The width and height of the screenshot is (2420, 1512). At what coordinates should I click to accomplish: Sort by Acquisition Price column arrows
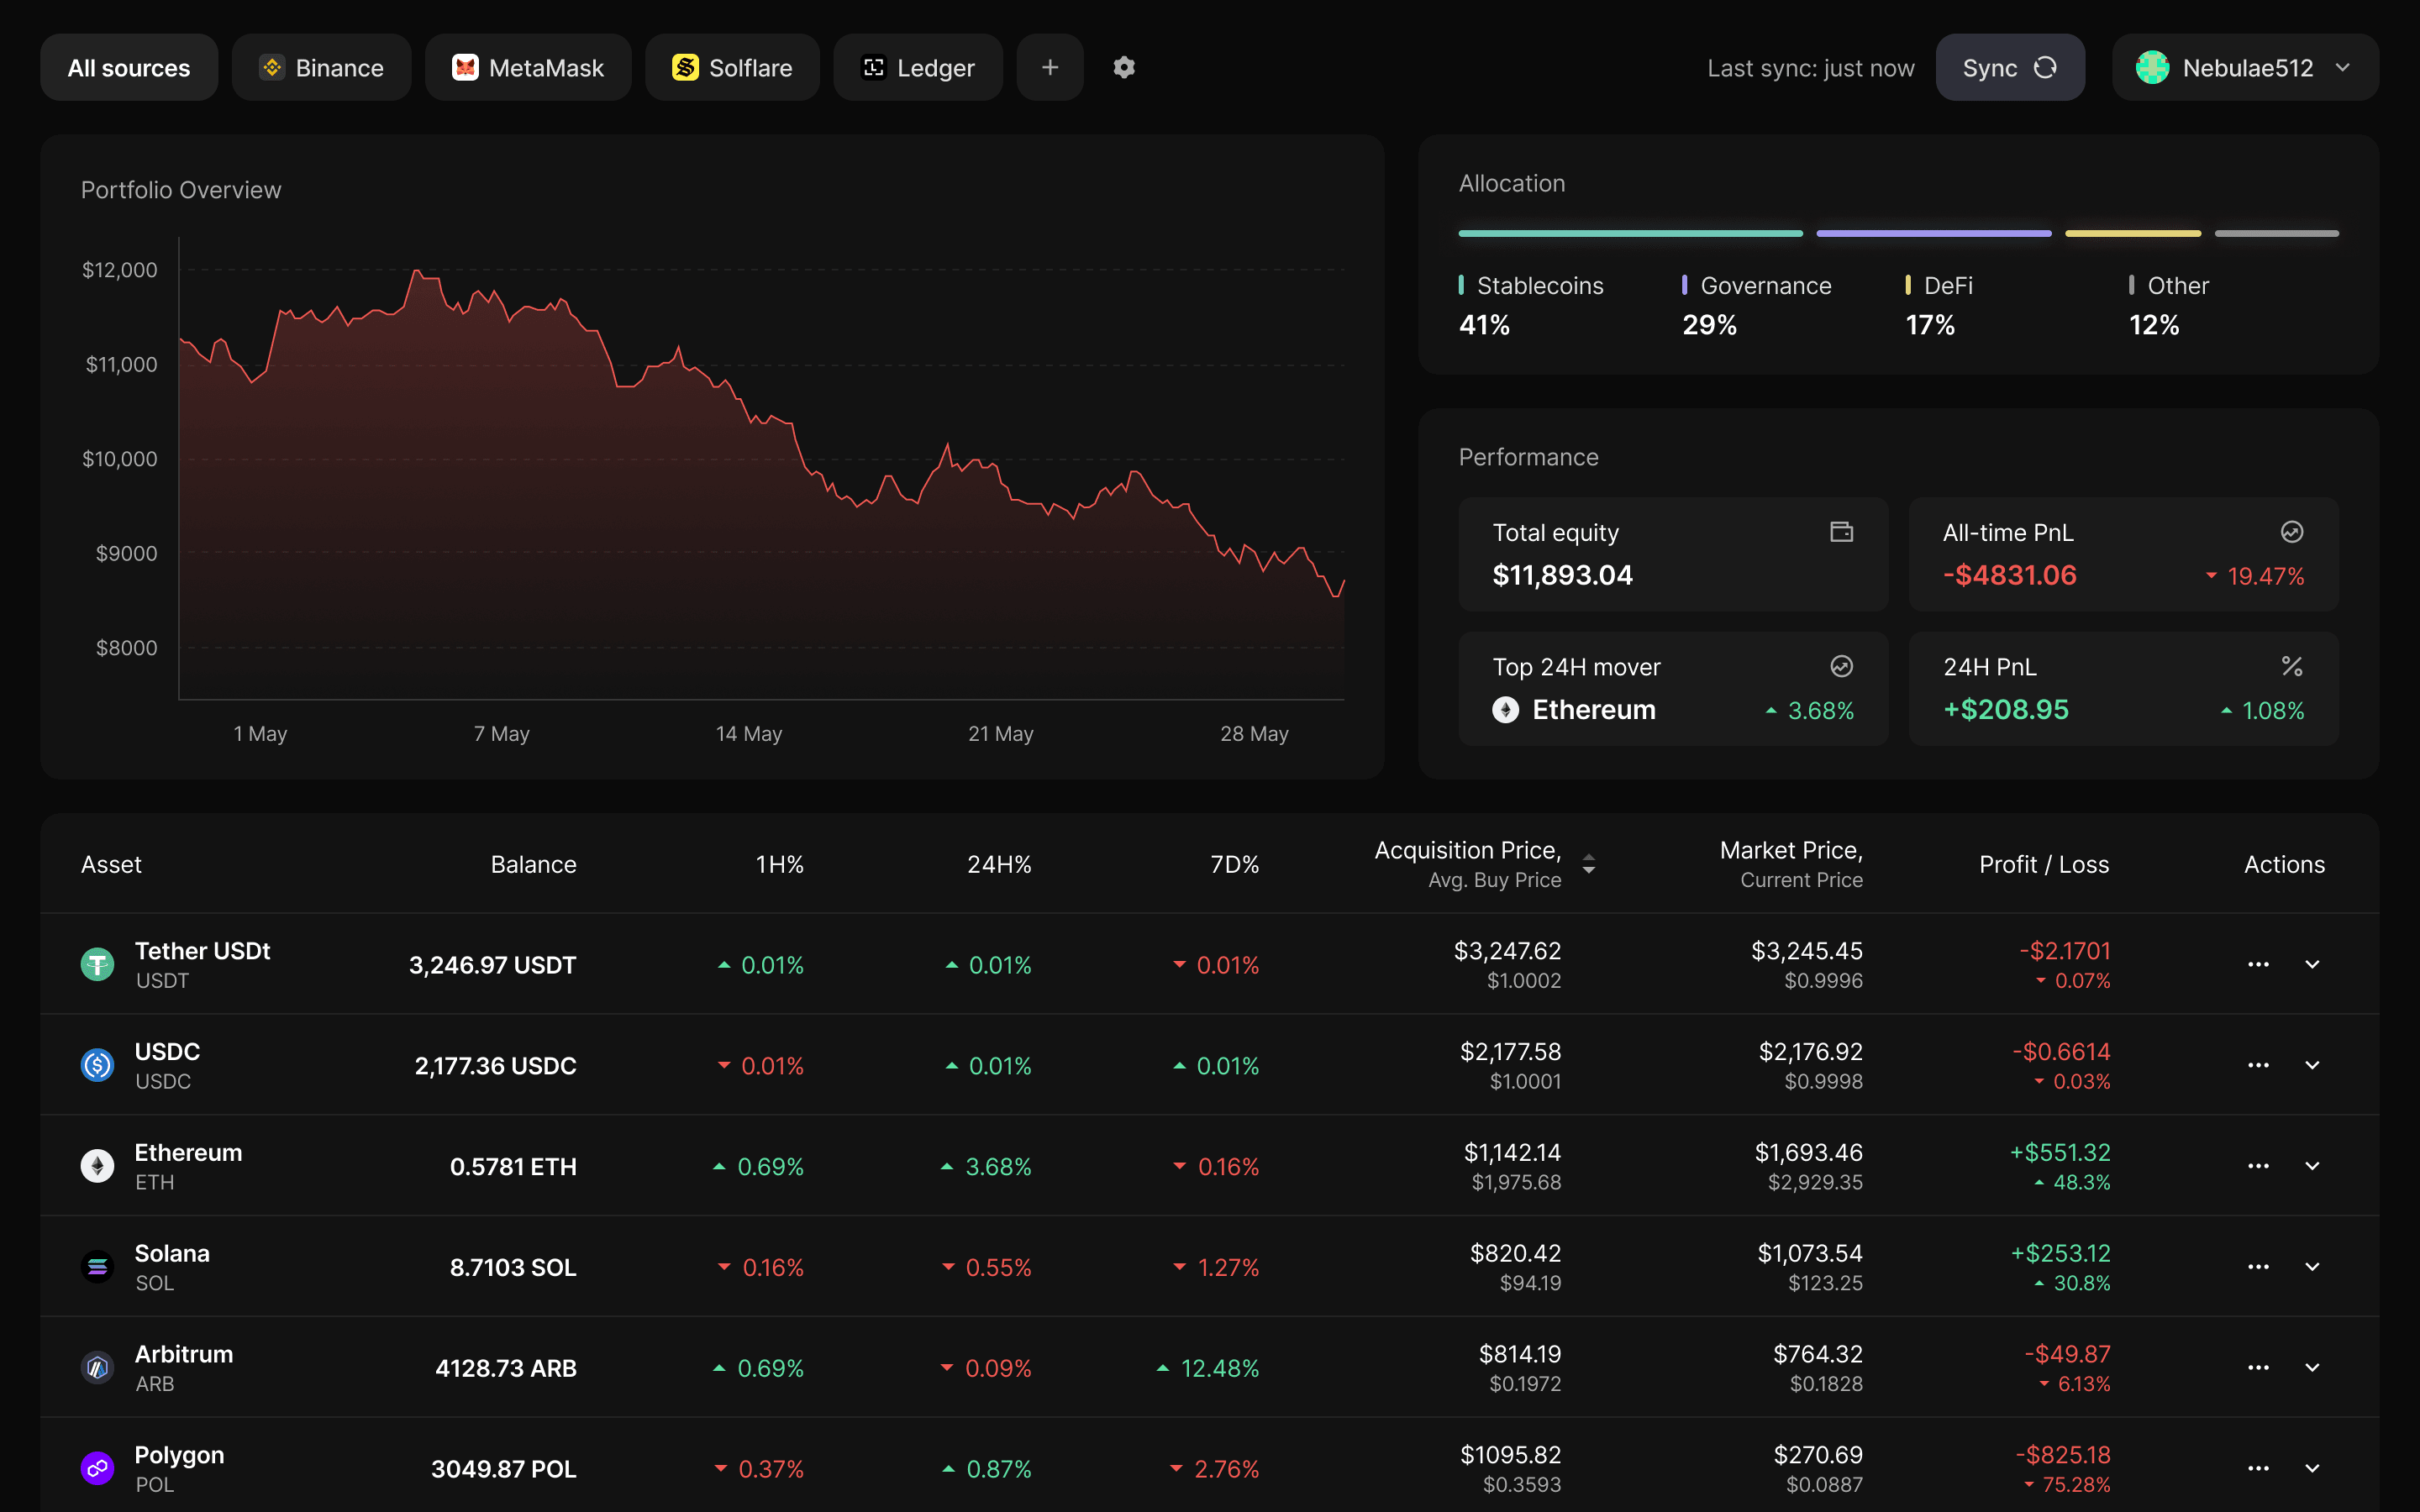click(1589, 864)
